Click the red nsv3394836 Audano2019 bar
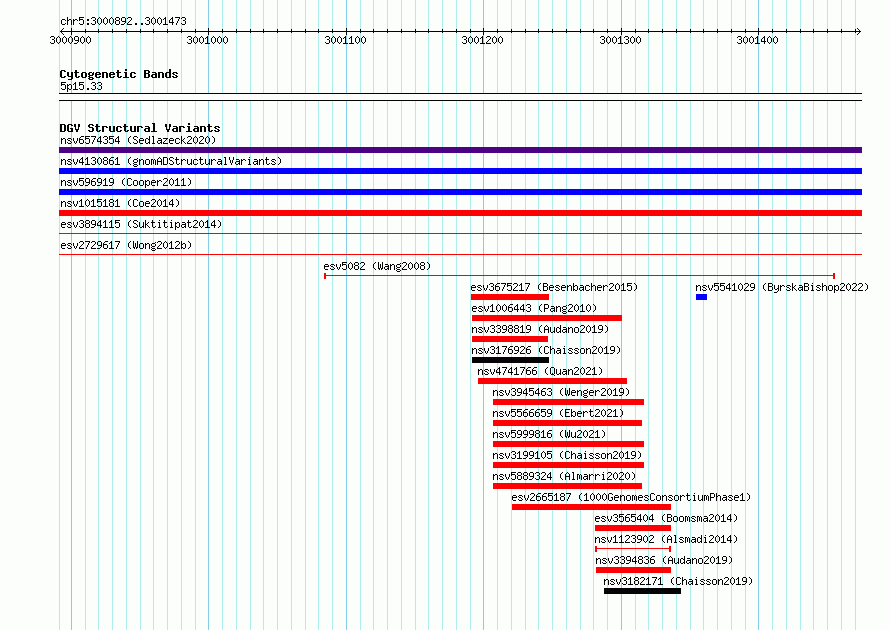 click(633, 570)
